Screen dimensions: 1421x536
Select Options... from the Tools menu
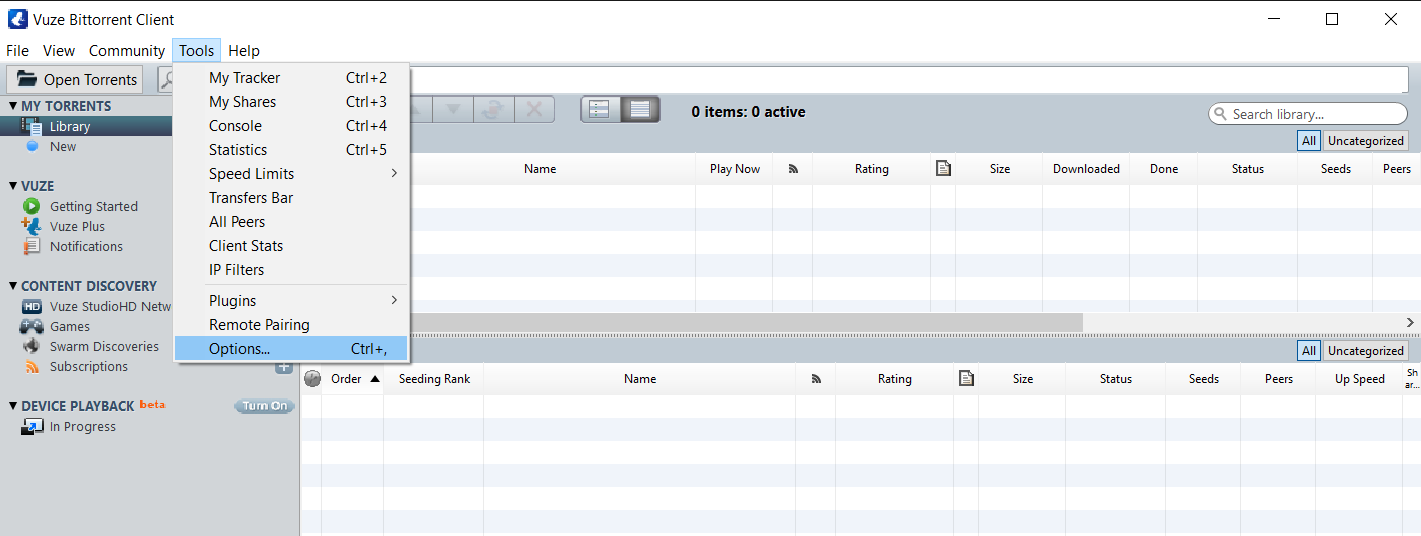(290, 349)
